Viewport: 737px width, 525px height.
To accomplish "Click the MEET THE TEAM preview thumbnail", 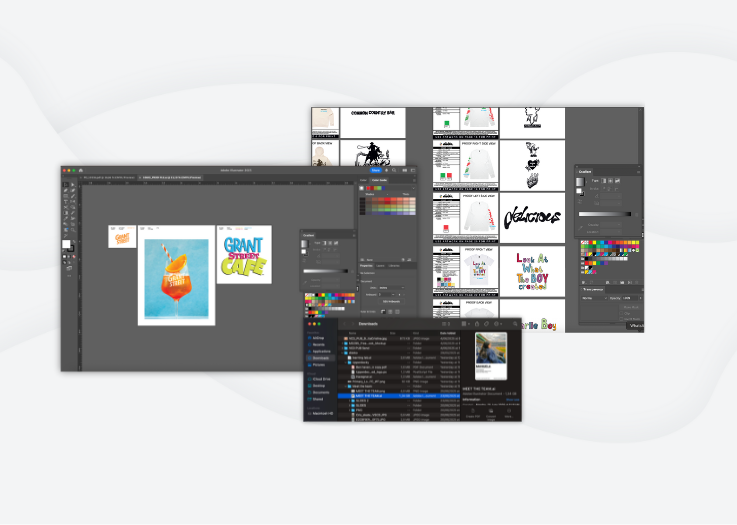I will tap(491, 356).
